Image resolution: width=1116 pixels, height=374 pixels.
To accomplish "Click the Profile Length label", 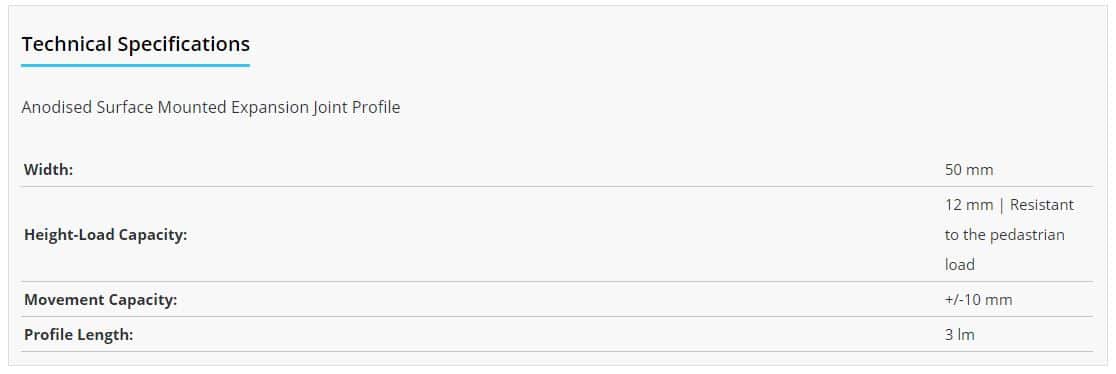I will click(78, 335).
